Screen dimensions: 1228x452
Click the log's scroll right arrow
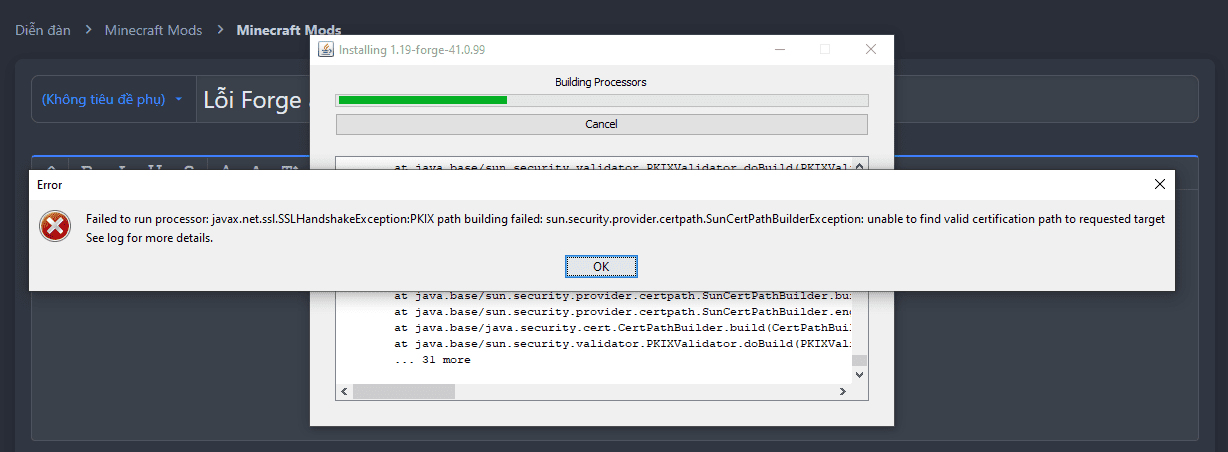pyautogui.click(x=843, y=391)
